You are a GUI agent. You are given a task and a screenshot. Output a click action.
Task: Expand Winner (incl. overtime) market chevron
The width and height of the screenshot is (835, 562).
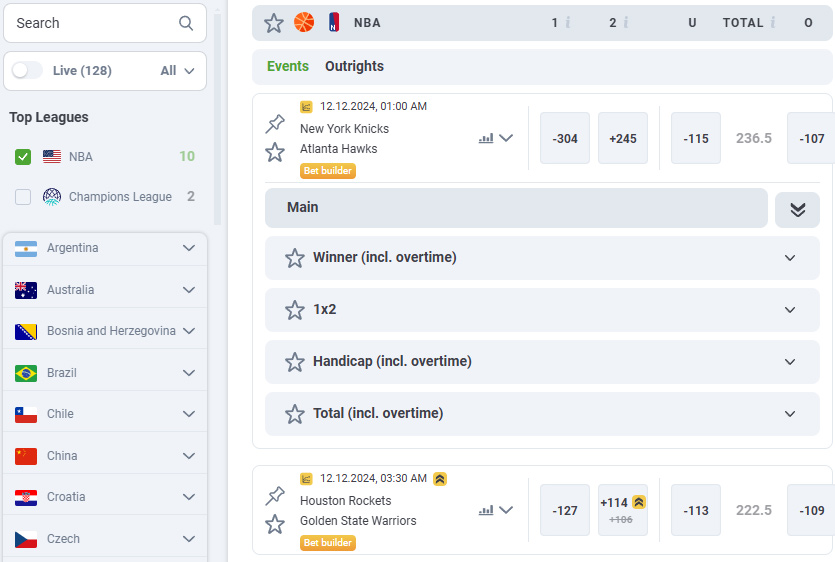click(790, 258)
